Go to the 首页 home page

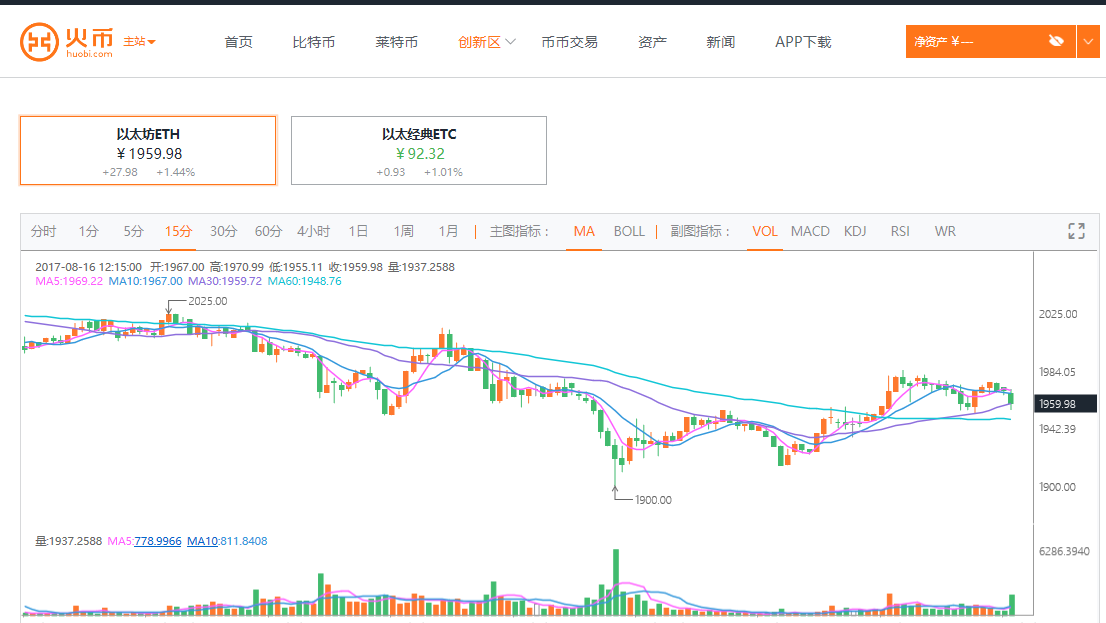238,42
